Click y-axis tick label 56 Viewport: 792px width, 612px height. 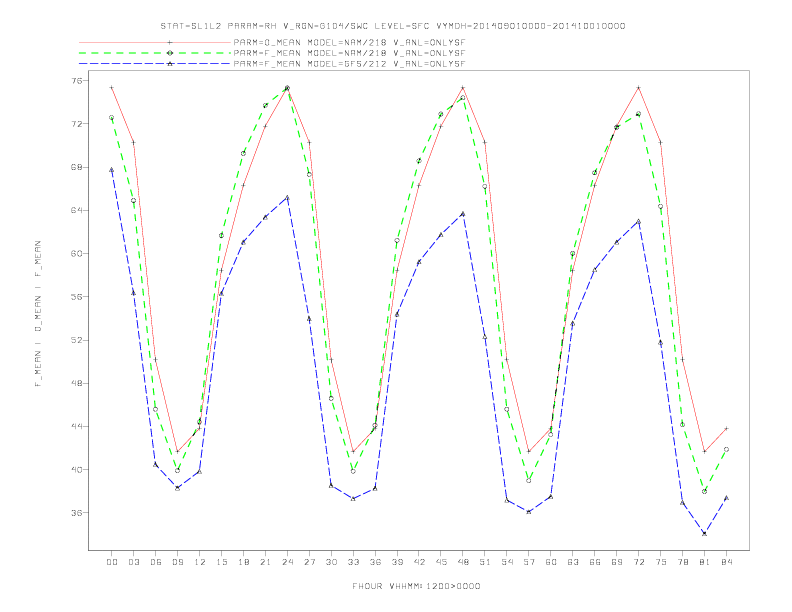coord(78,297)
